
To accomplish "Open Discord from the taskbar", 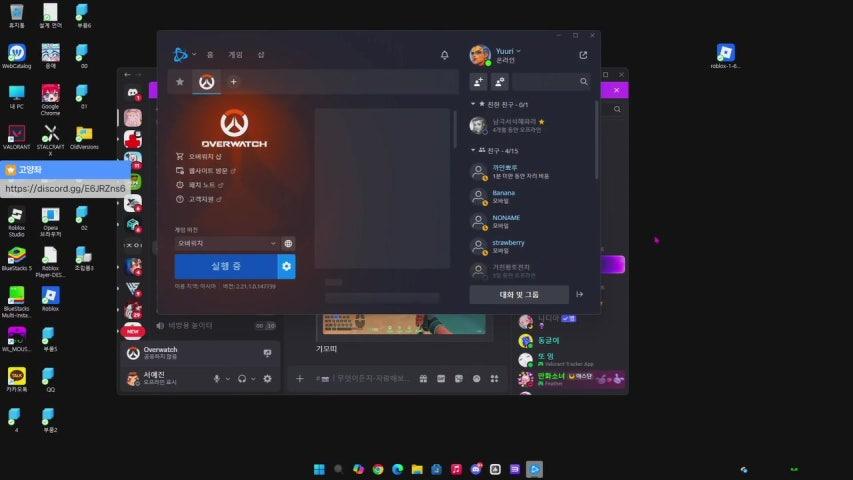I will (476, 469).
